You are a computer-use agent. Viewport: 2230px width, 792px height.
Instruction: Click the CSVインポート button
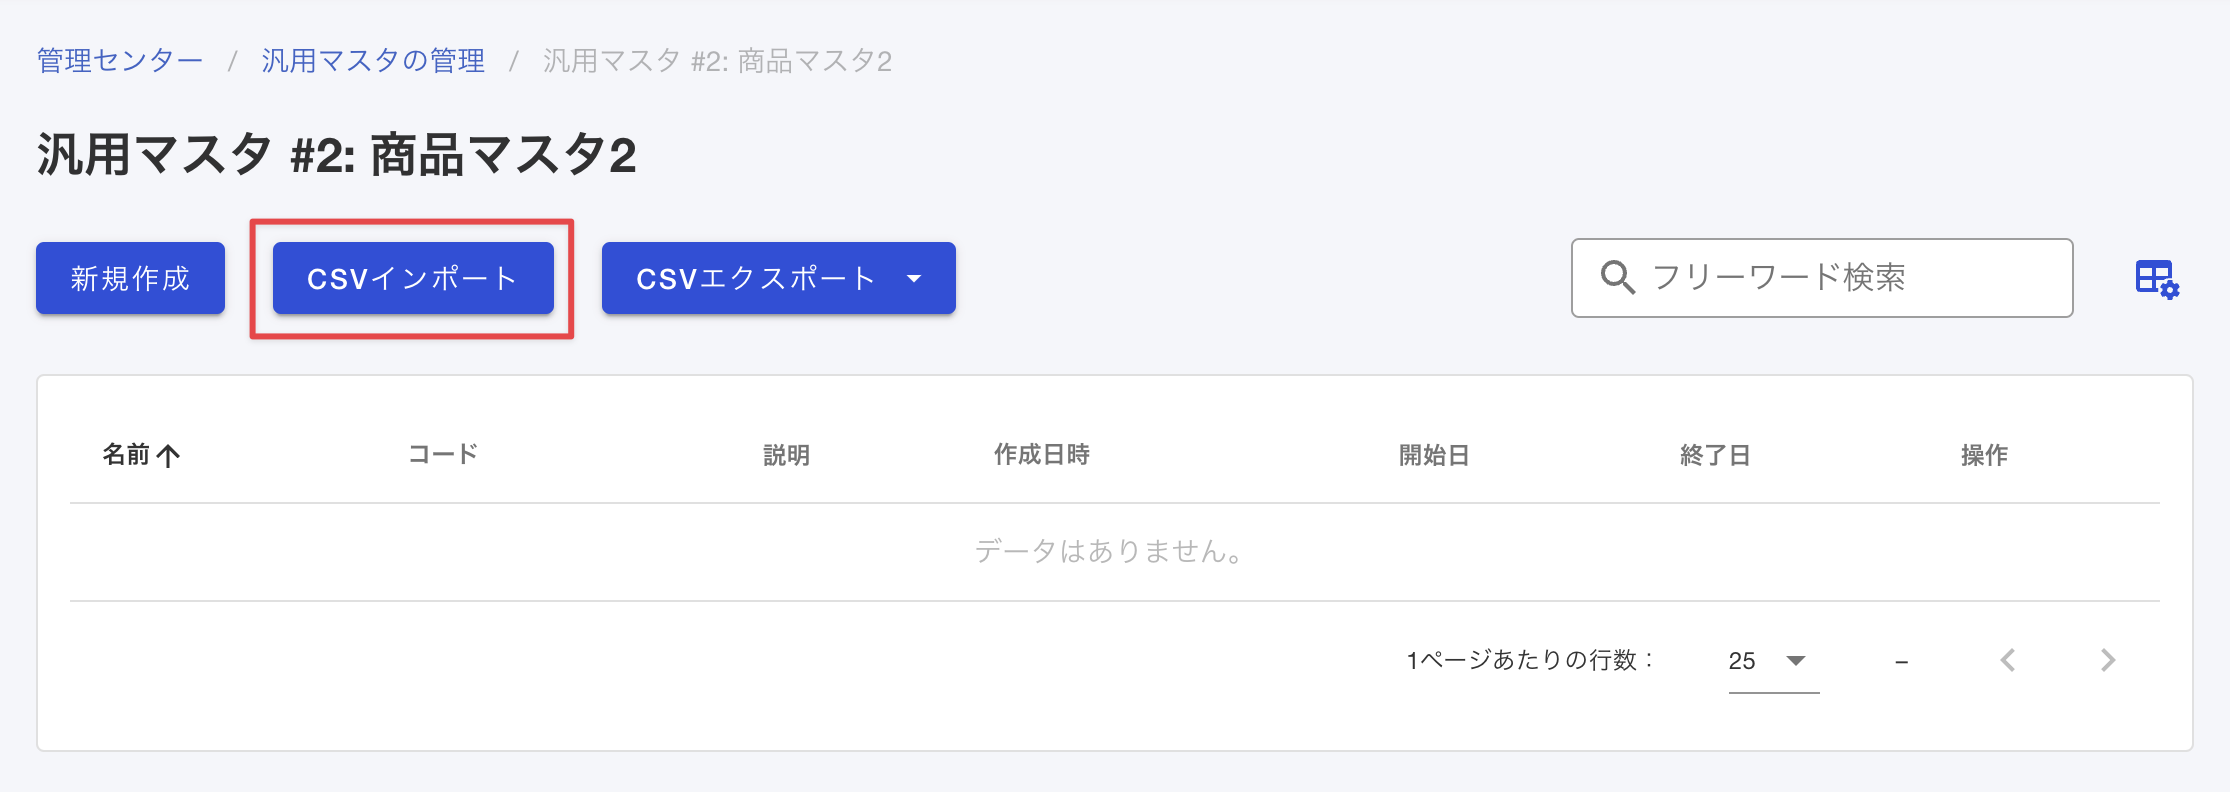click(413, 278)
